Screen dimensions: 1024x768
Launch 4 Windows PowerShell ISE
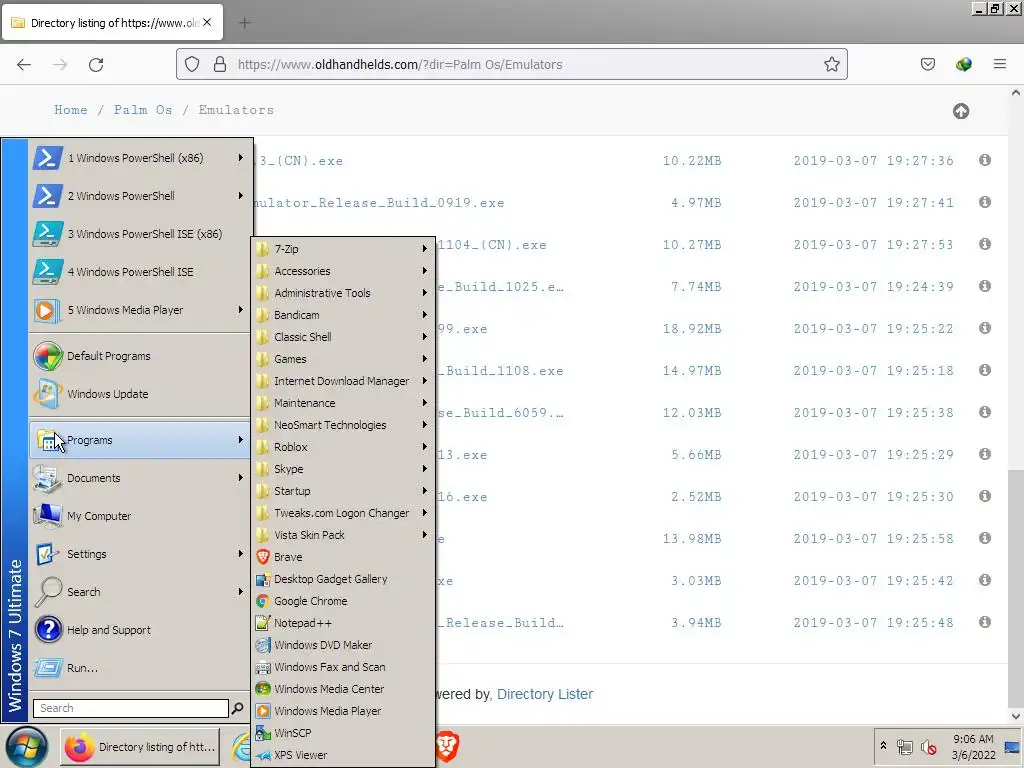(x=140, y=272)
